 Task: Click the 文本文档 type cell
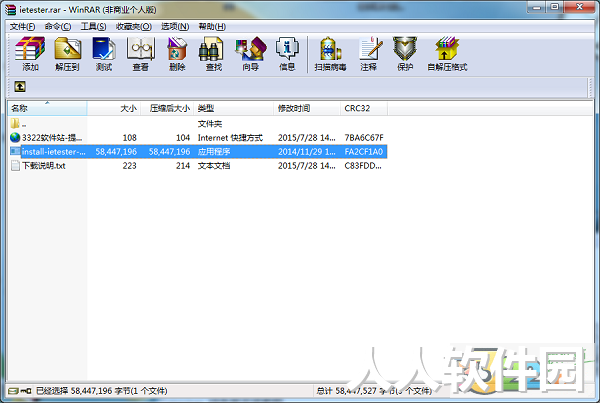tap(214, 166)
